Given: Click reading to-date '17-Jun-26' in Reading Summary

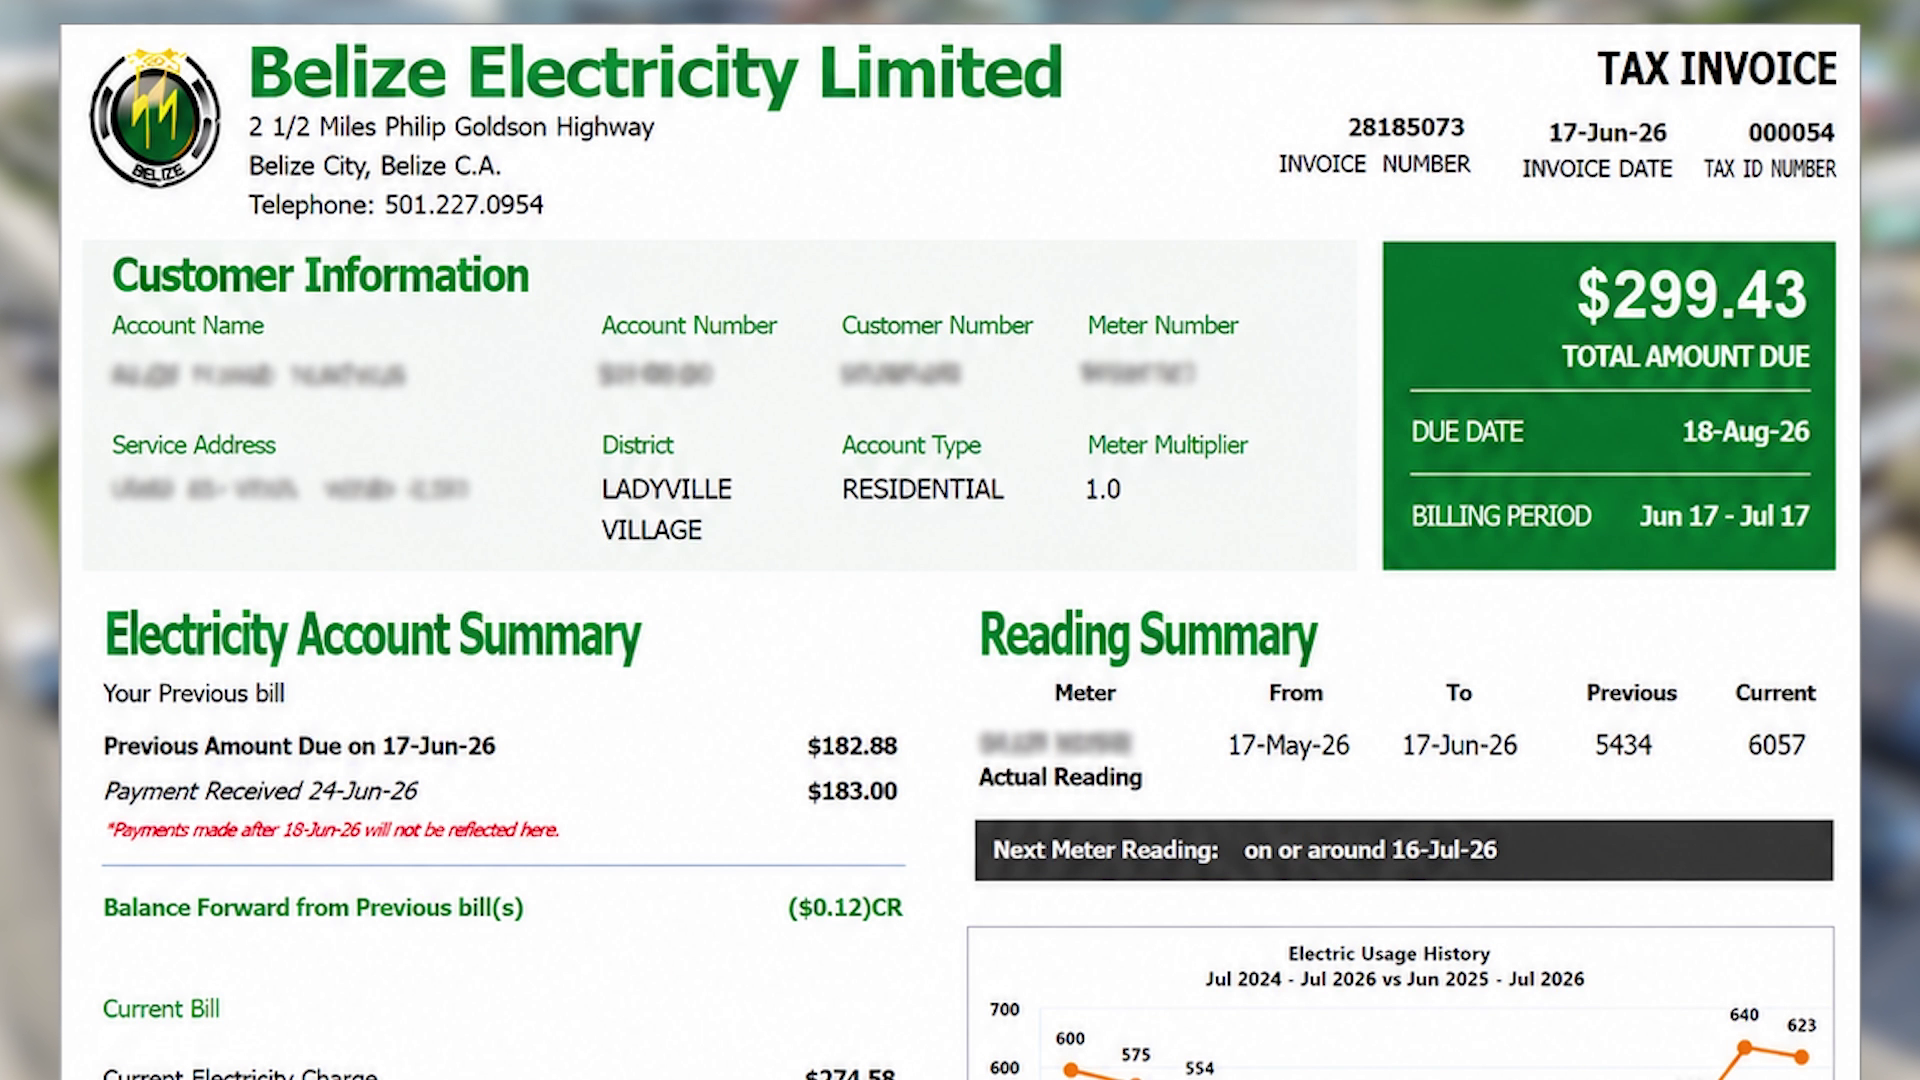Looking at the screenshot, I should 1459,745.
